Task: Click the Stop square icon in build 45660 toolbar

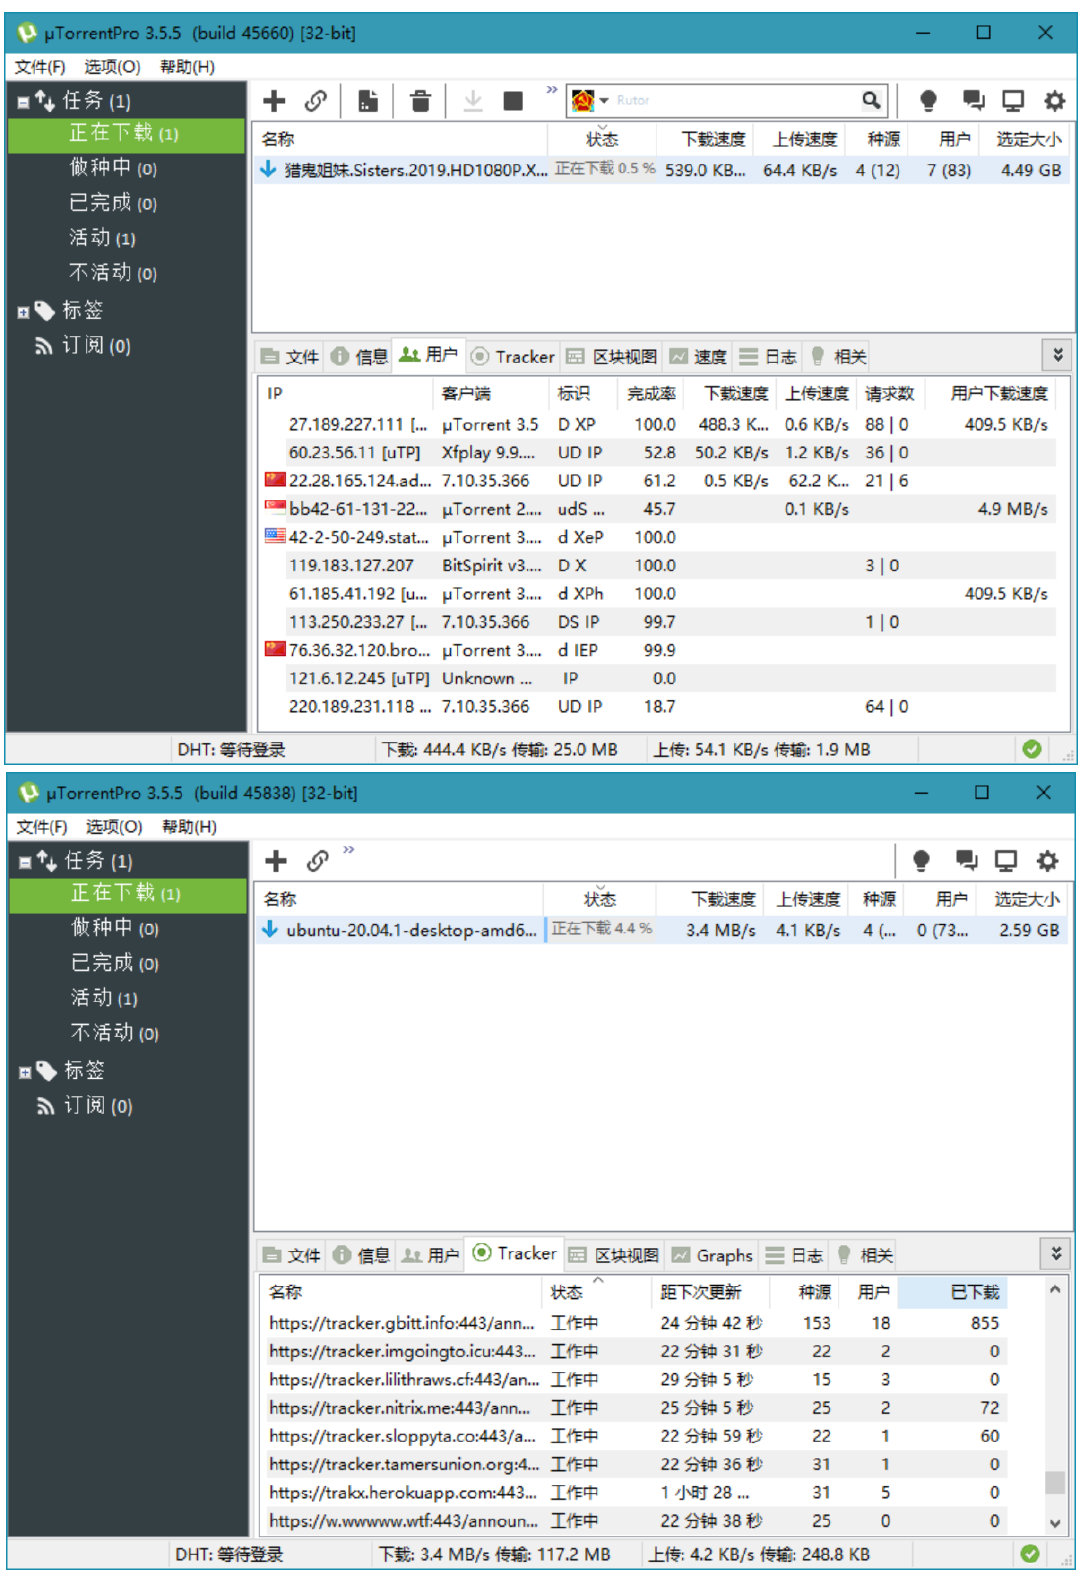Action: point(513,101)
